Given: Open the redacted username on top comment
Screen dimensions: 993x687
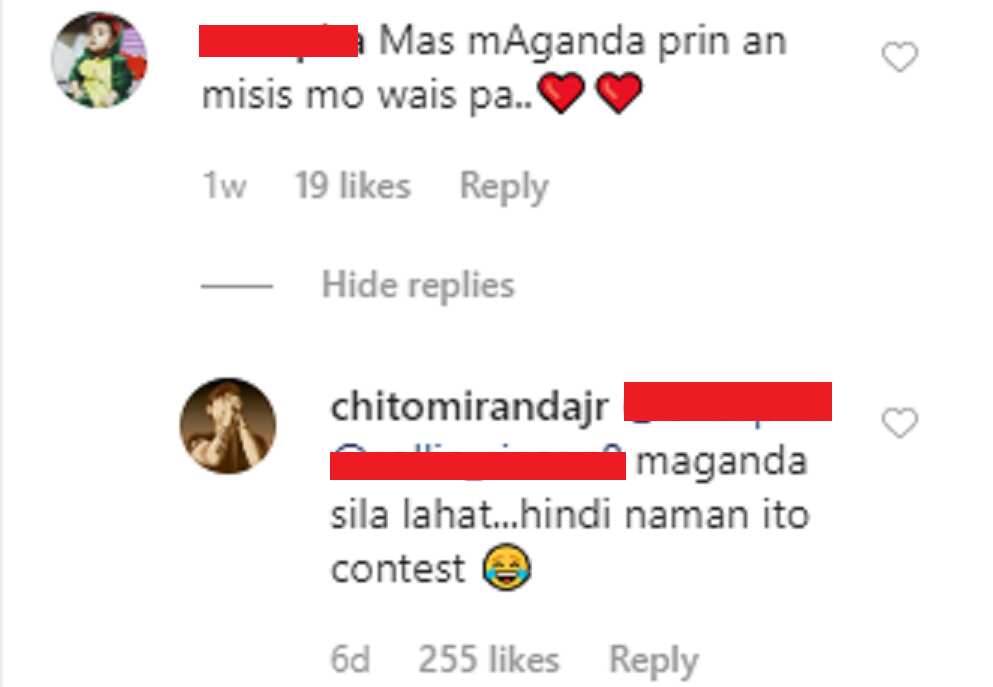Looking at the screenshot, I should click(x=279, y=41).
